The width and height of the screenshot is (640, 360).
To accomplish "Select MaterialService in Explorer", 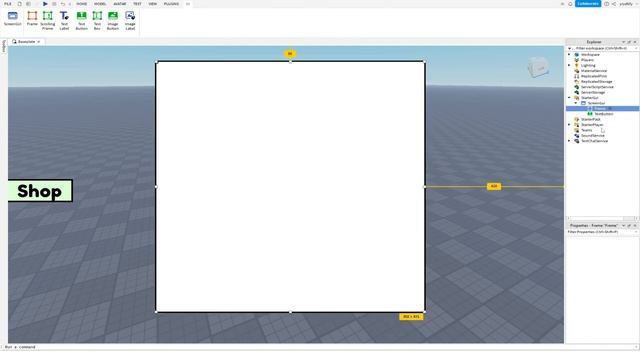I will click(x=594, y=71).
